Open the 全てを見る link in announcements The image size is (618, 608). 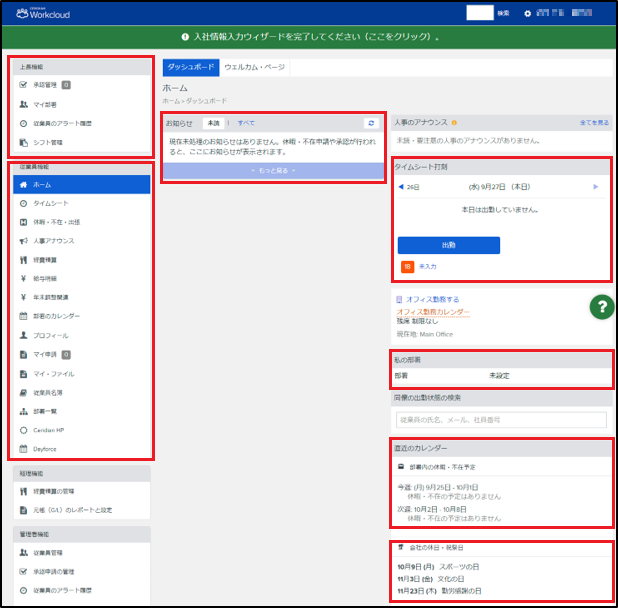pyautogui.click(x=594, y=123)
